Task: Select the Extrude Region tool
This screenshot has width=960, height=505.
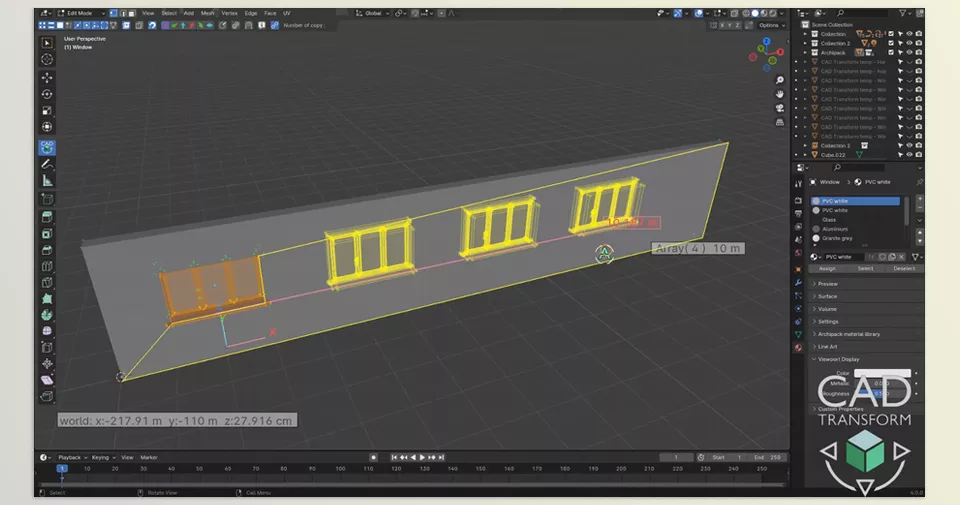Action: point(47,217)
